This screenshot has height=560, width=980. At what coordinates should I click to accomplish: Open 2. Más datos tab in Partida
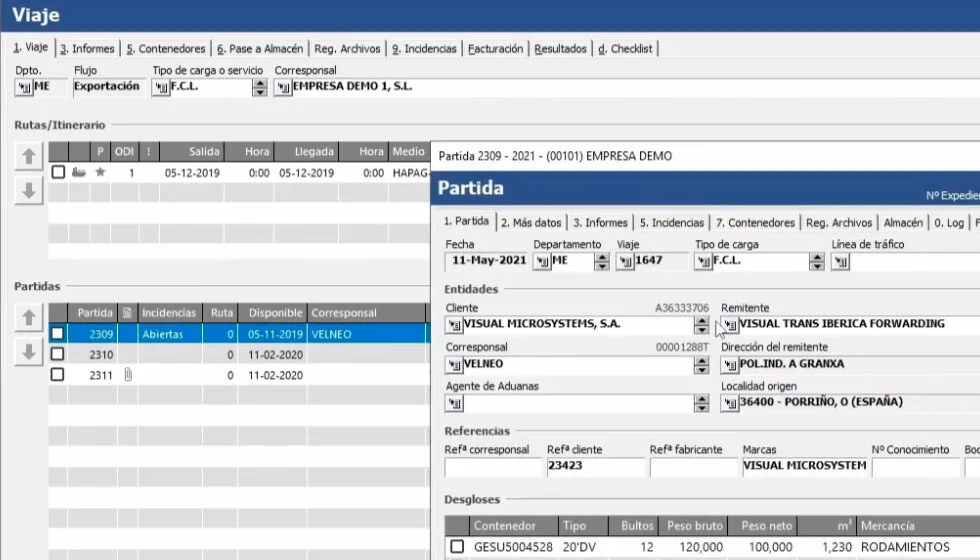(x=531, y=222)
